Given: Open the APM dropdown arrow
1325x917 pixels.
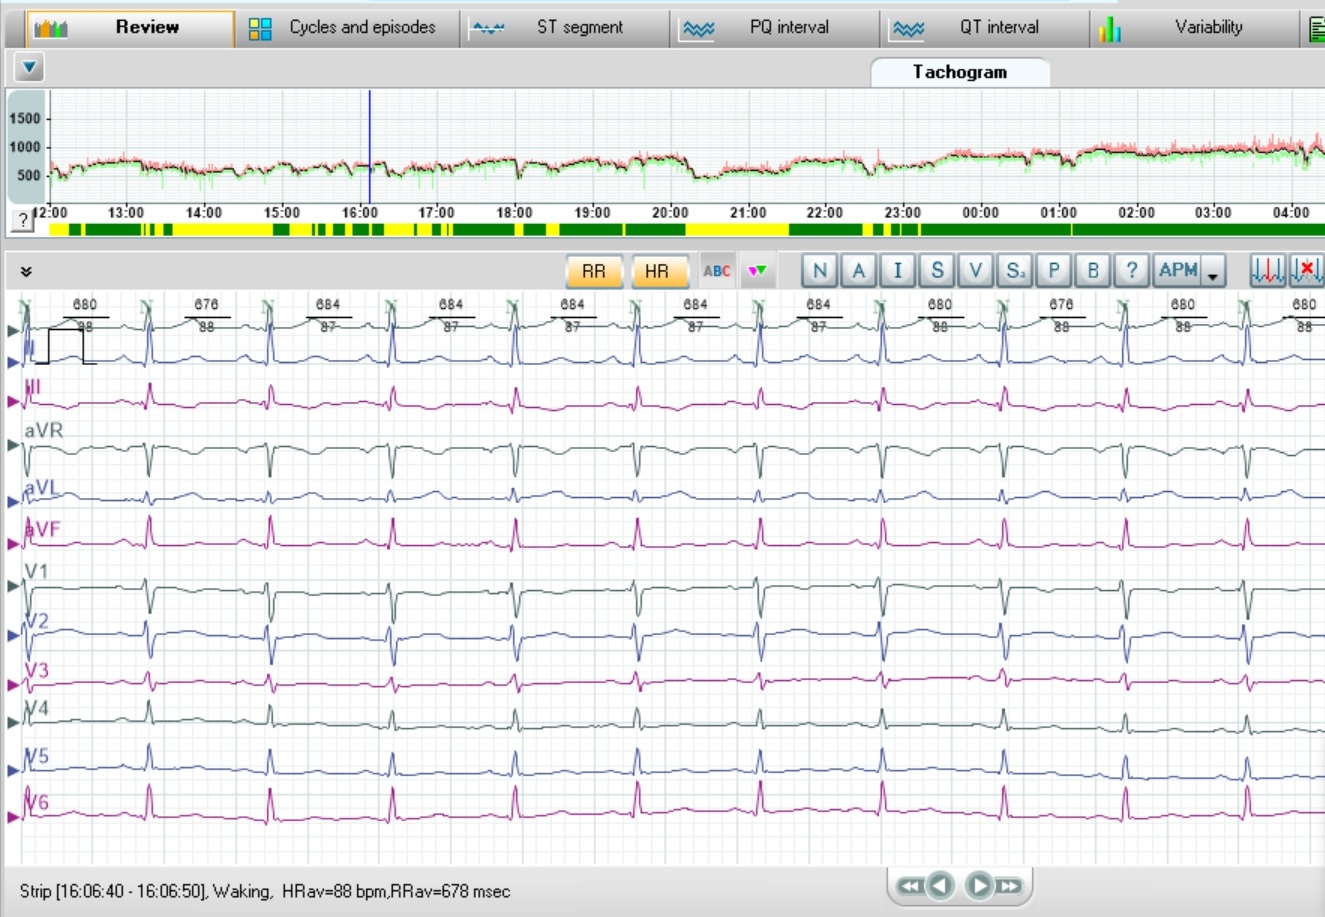Looking at the screenshot, I should click(1214, 272).
